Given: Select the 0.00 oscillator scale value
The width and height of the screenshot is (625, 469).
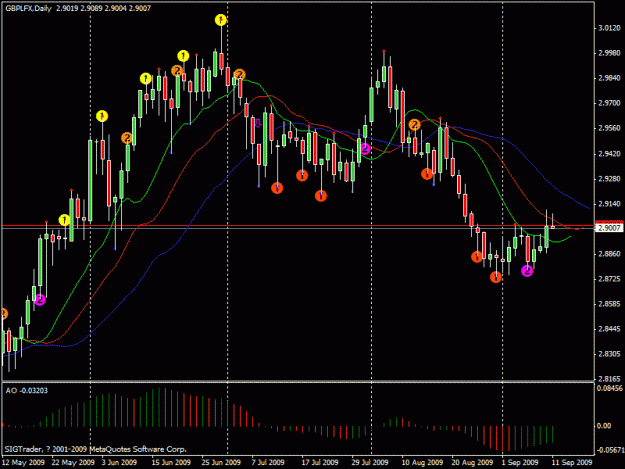Looking at the screenshot, I should tap(604, 426).
